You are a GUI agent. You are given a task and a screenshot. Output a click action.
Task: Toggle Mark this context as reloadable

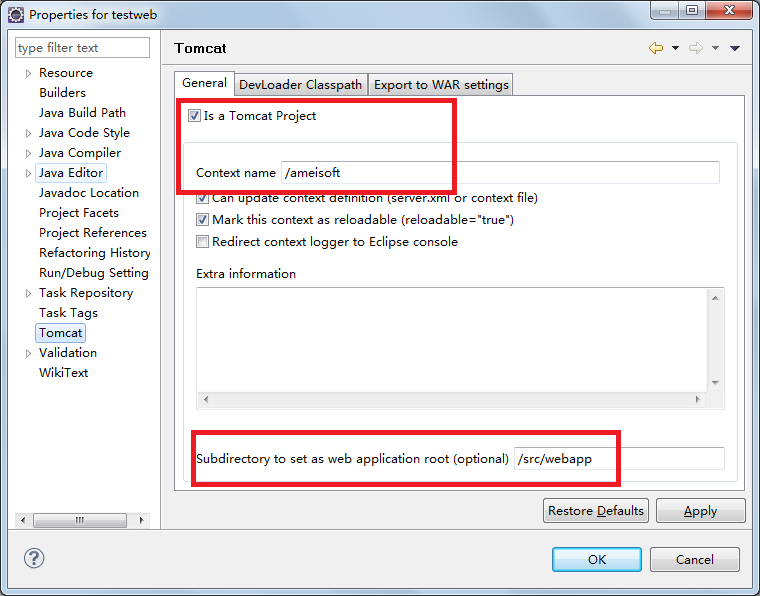pos(203,220)
